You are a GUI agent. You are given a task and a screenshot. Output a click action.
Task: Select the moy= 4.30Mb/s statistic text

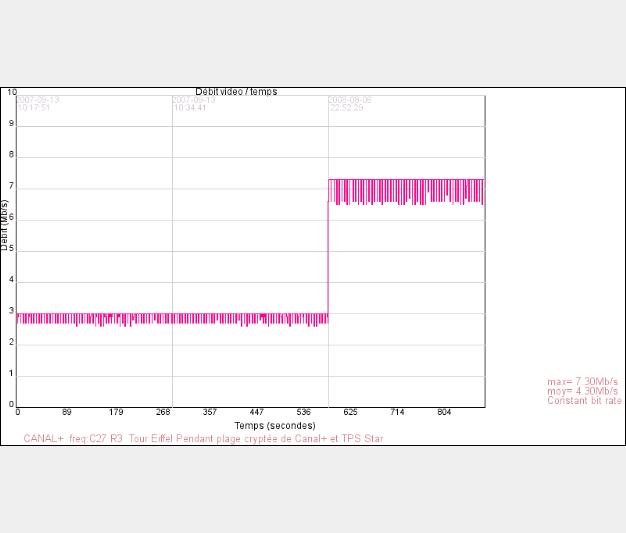(x=582, y=391)
